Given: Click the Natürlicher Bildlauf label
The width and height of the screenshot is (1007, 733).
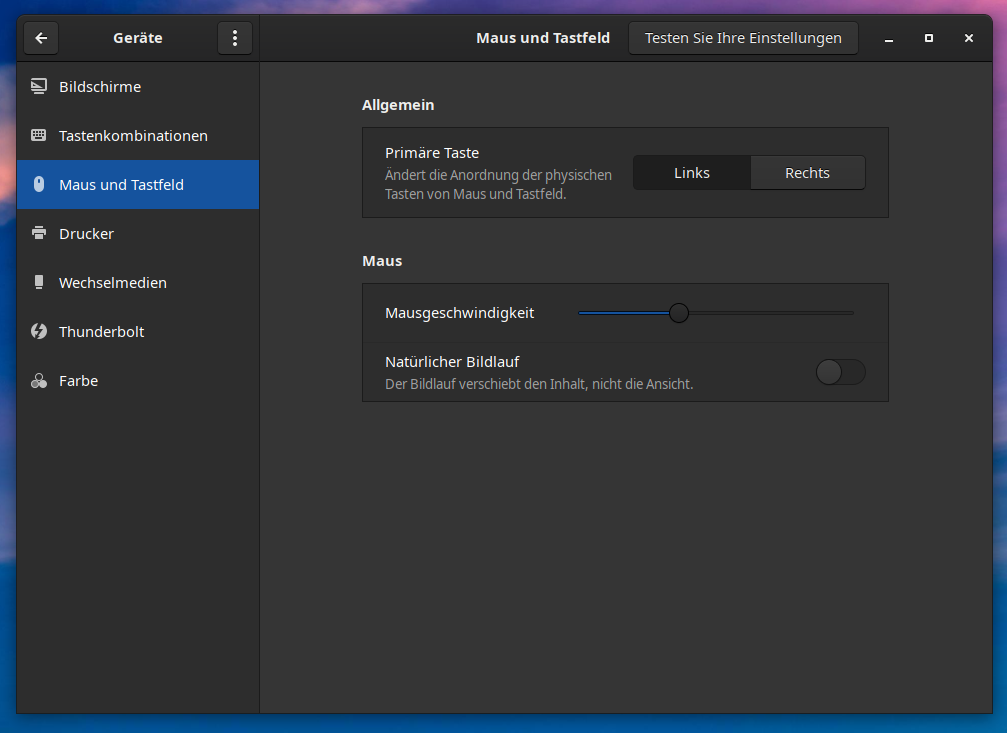Looking at the screenshot, I should [x=452, y=362].
